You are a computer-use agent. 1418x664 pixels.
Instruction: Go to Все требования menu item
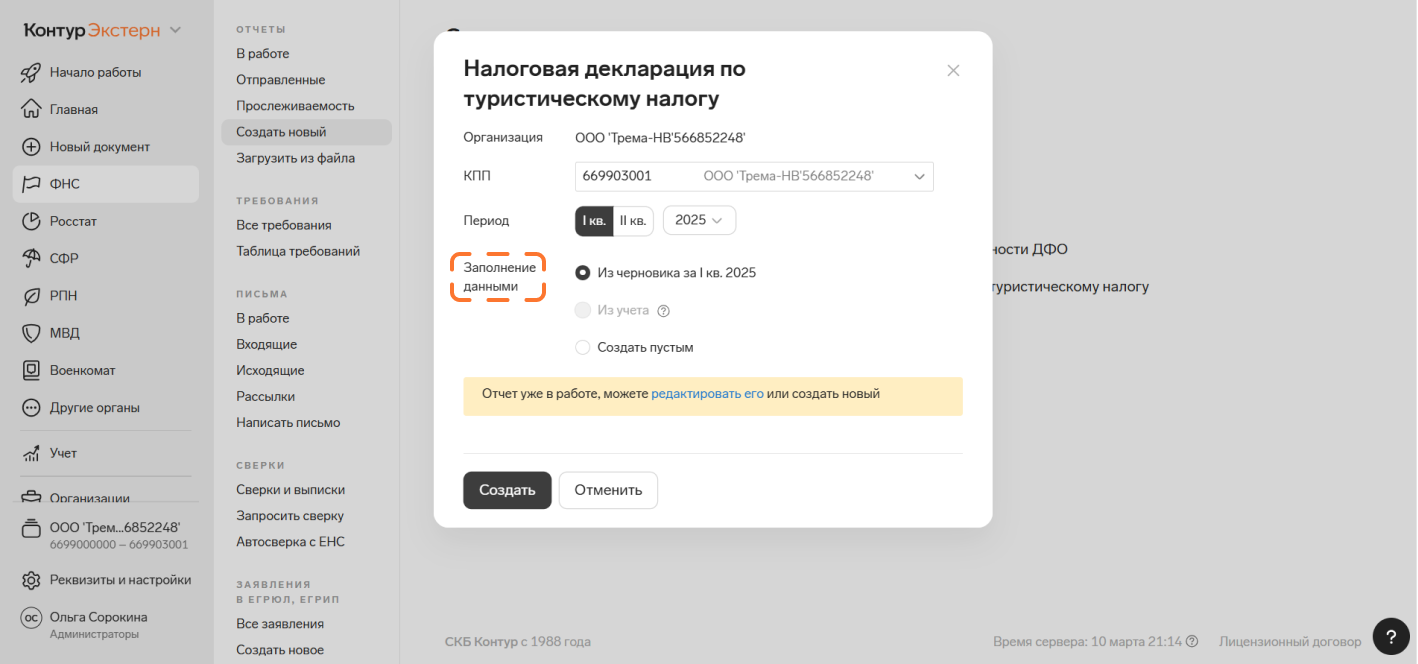pos(284,225)
